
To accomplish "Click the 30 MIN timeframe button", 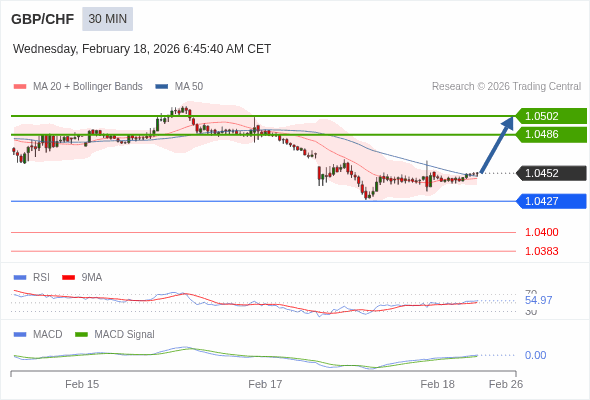I will coord(108,19).
